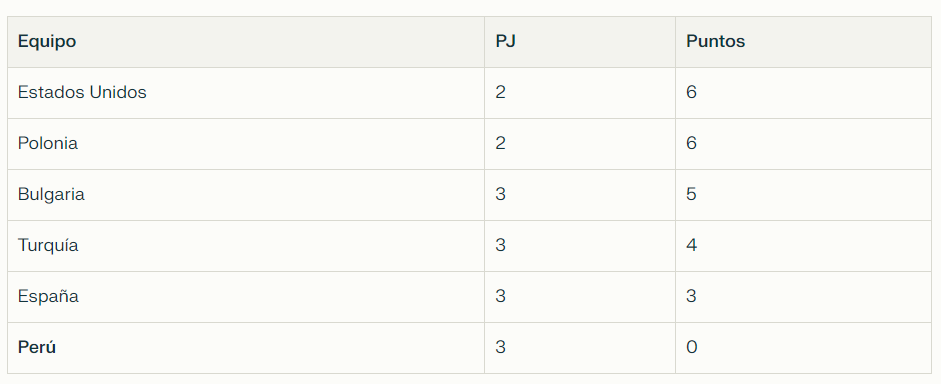
Task: Click Turquía's points value 4
Action: (691, 245)
